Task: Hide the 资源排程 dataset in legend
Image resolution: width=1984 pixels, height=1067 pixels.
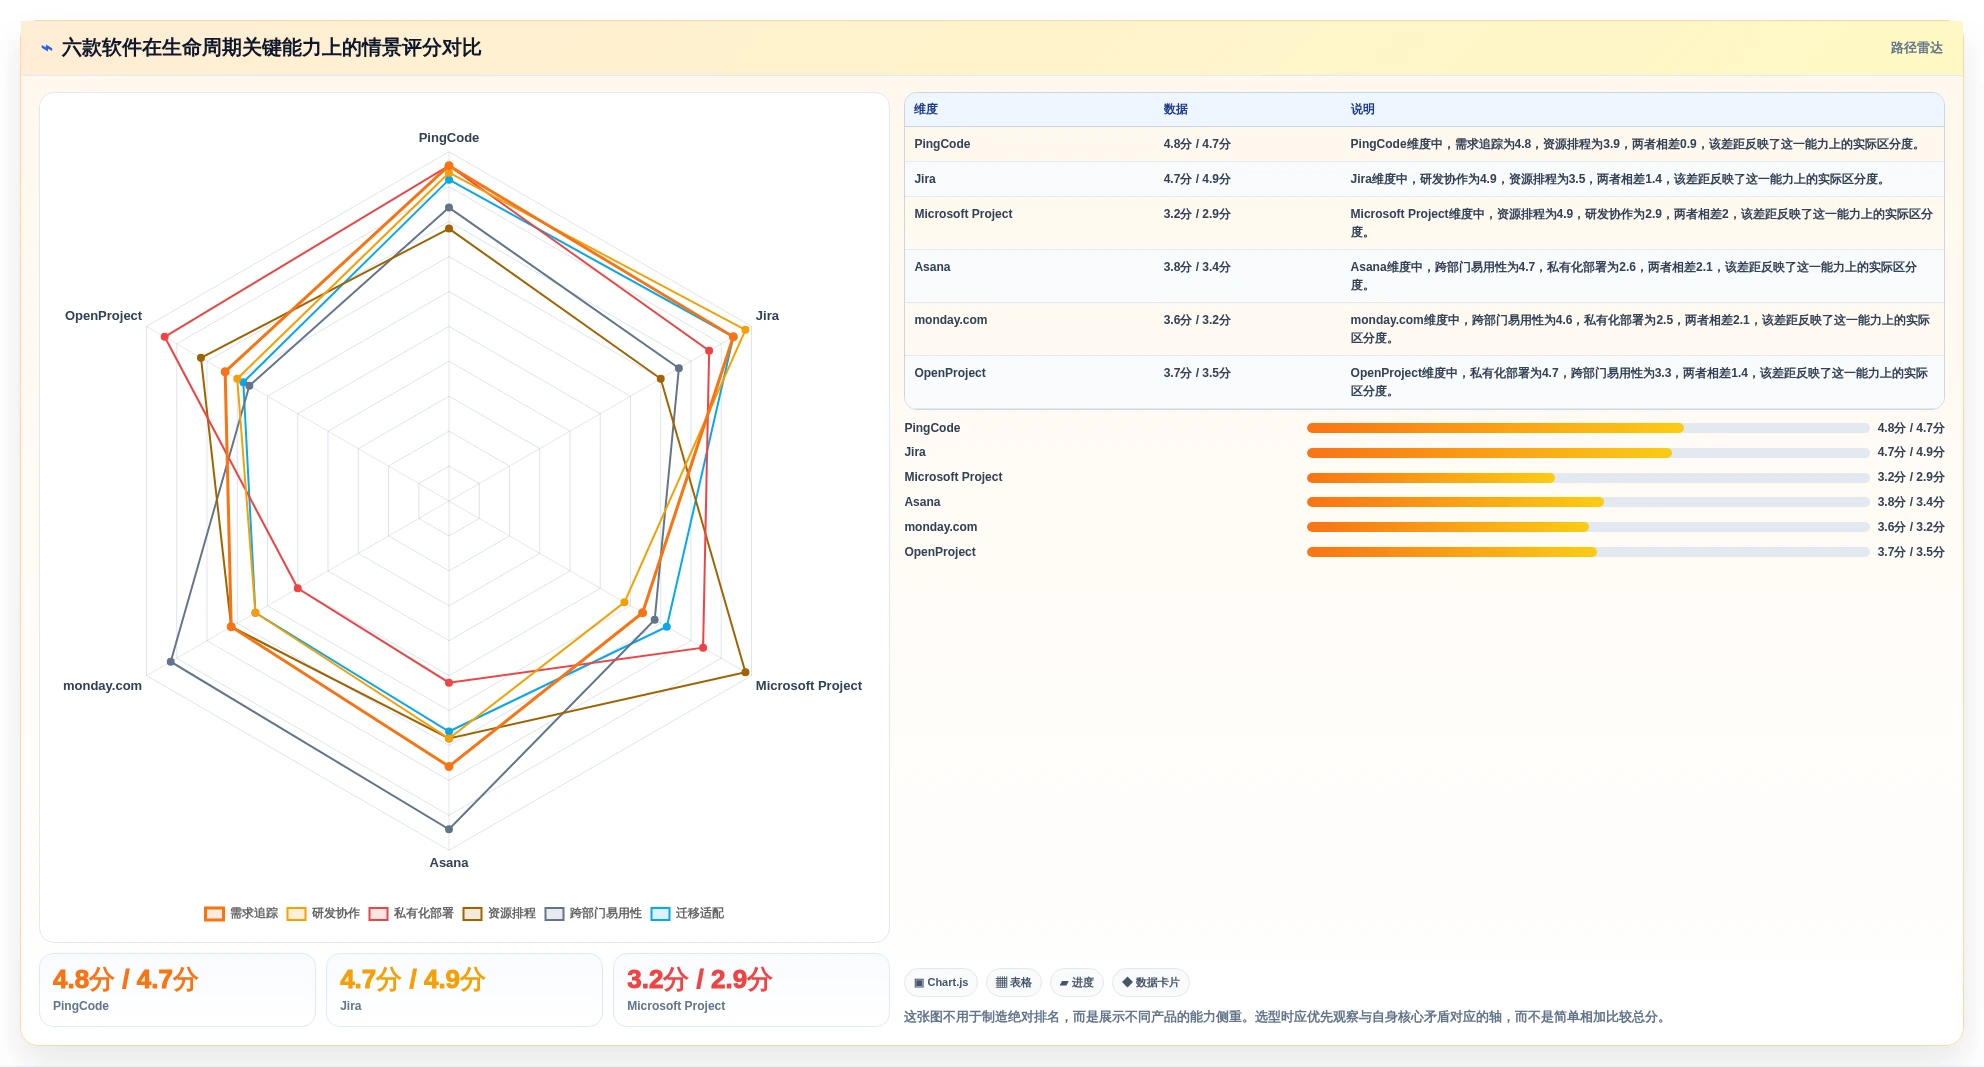Action: click(472, 913)
